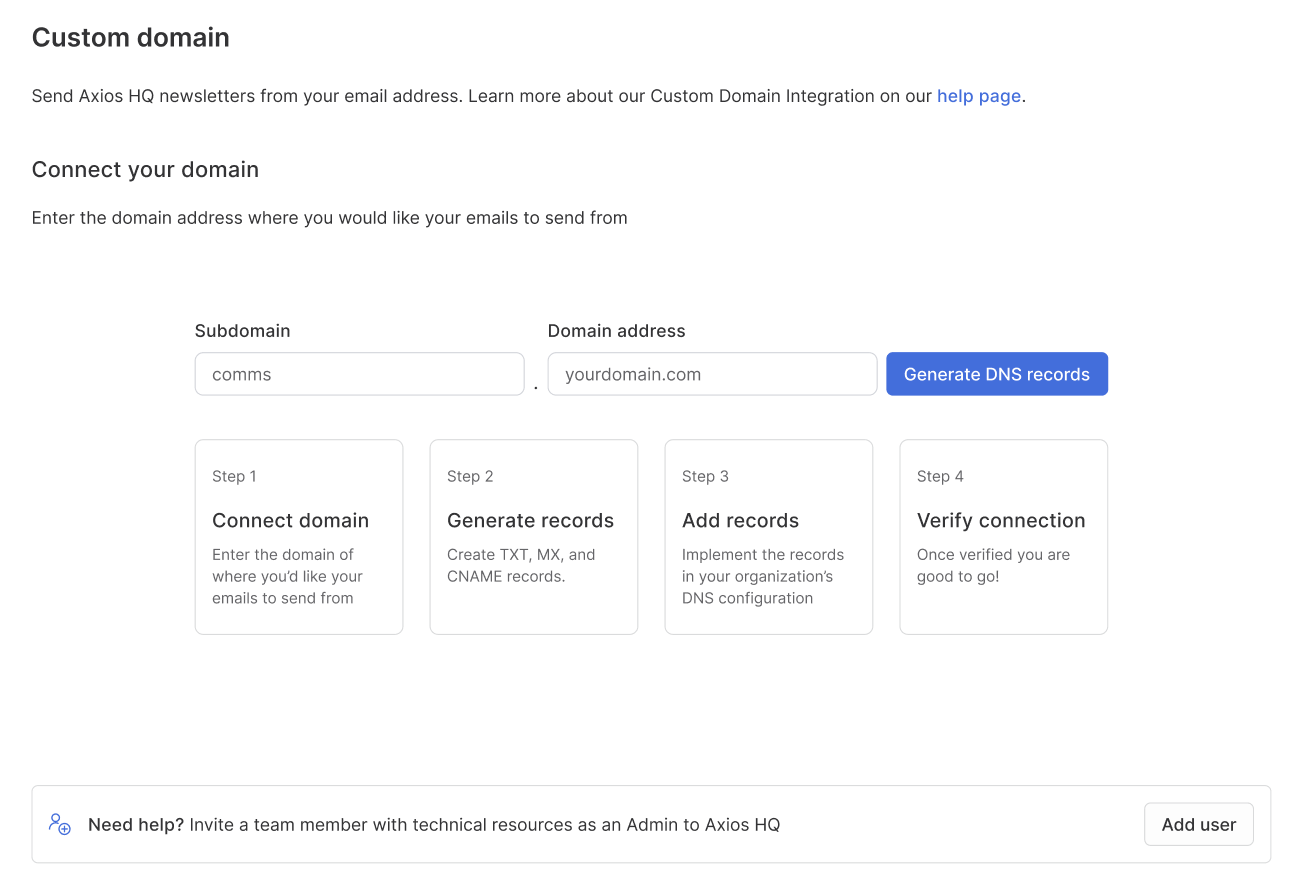Click the Custom domain page heading

pyautogui.click(x=131, y=38)
